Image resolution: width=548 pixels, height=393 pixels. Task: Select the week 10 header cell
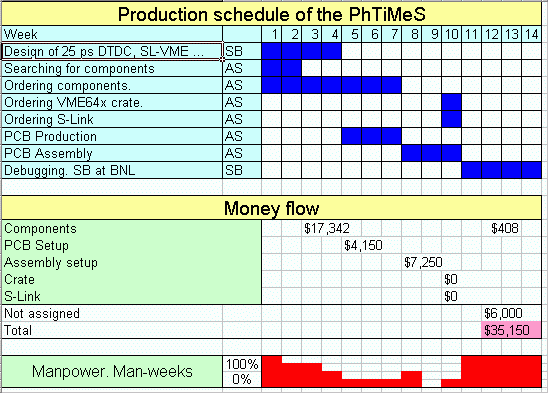coord(452,34)
